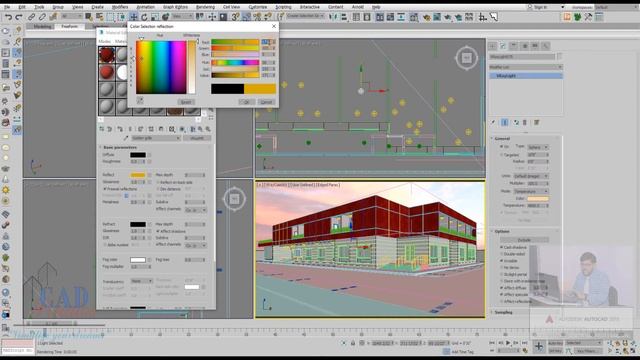The width and height of the screenshot is (640, 360).
Task: Toggle Invisible checkbox in Options
Action: pyautogui.click(x=502, y=261)
